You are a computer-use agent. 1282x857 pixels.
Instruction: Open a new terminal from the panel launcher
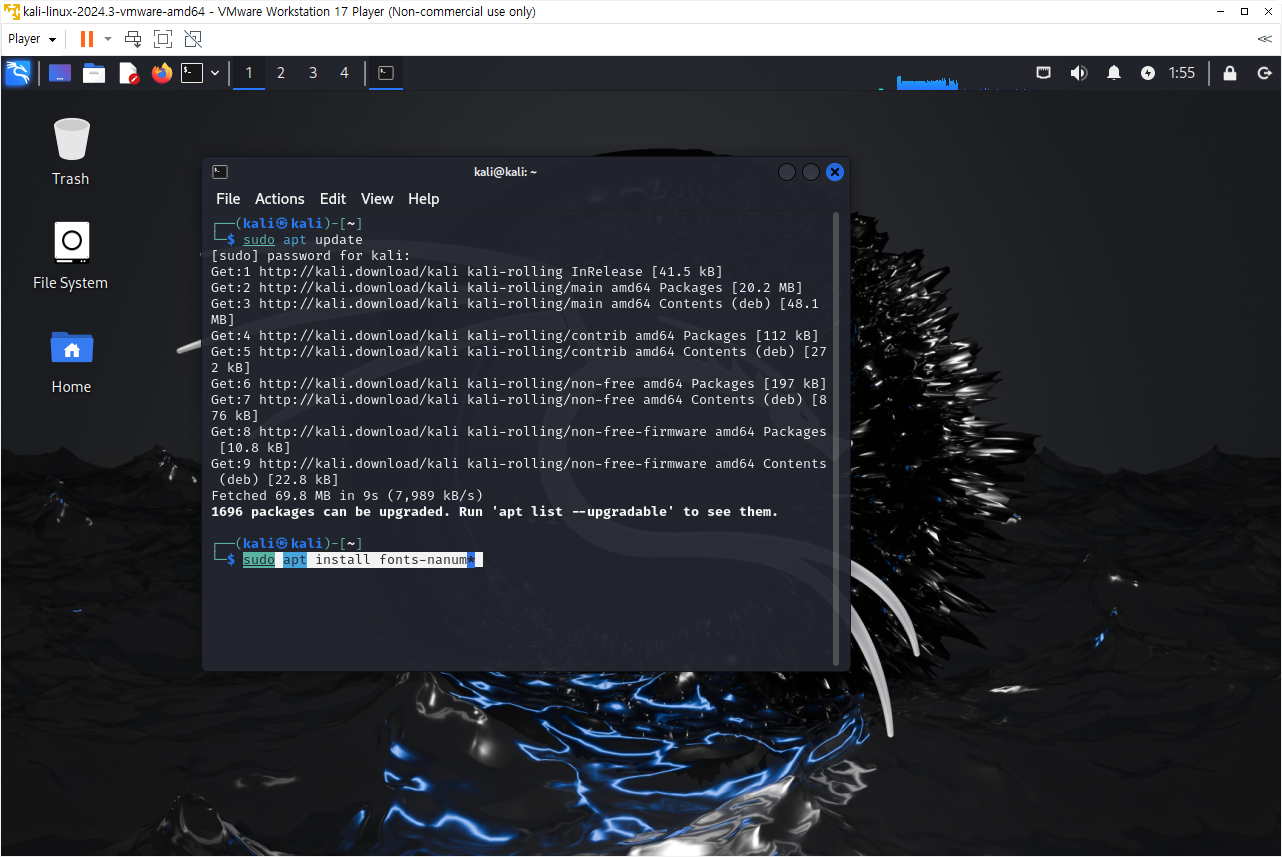192,73
